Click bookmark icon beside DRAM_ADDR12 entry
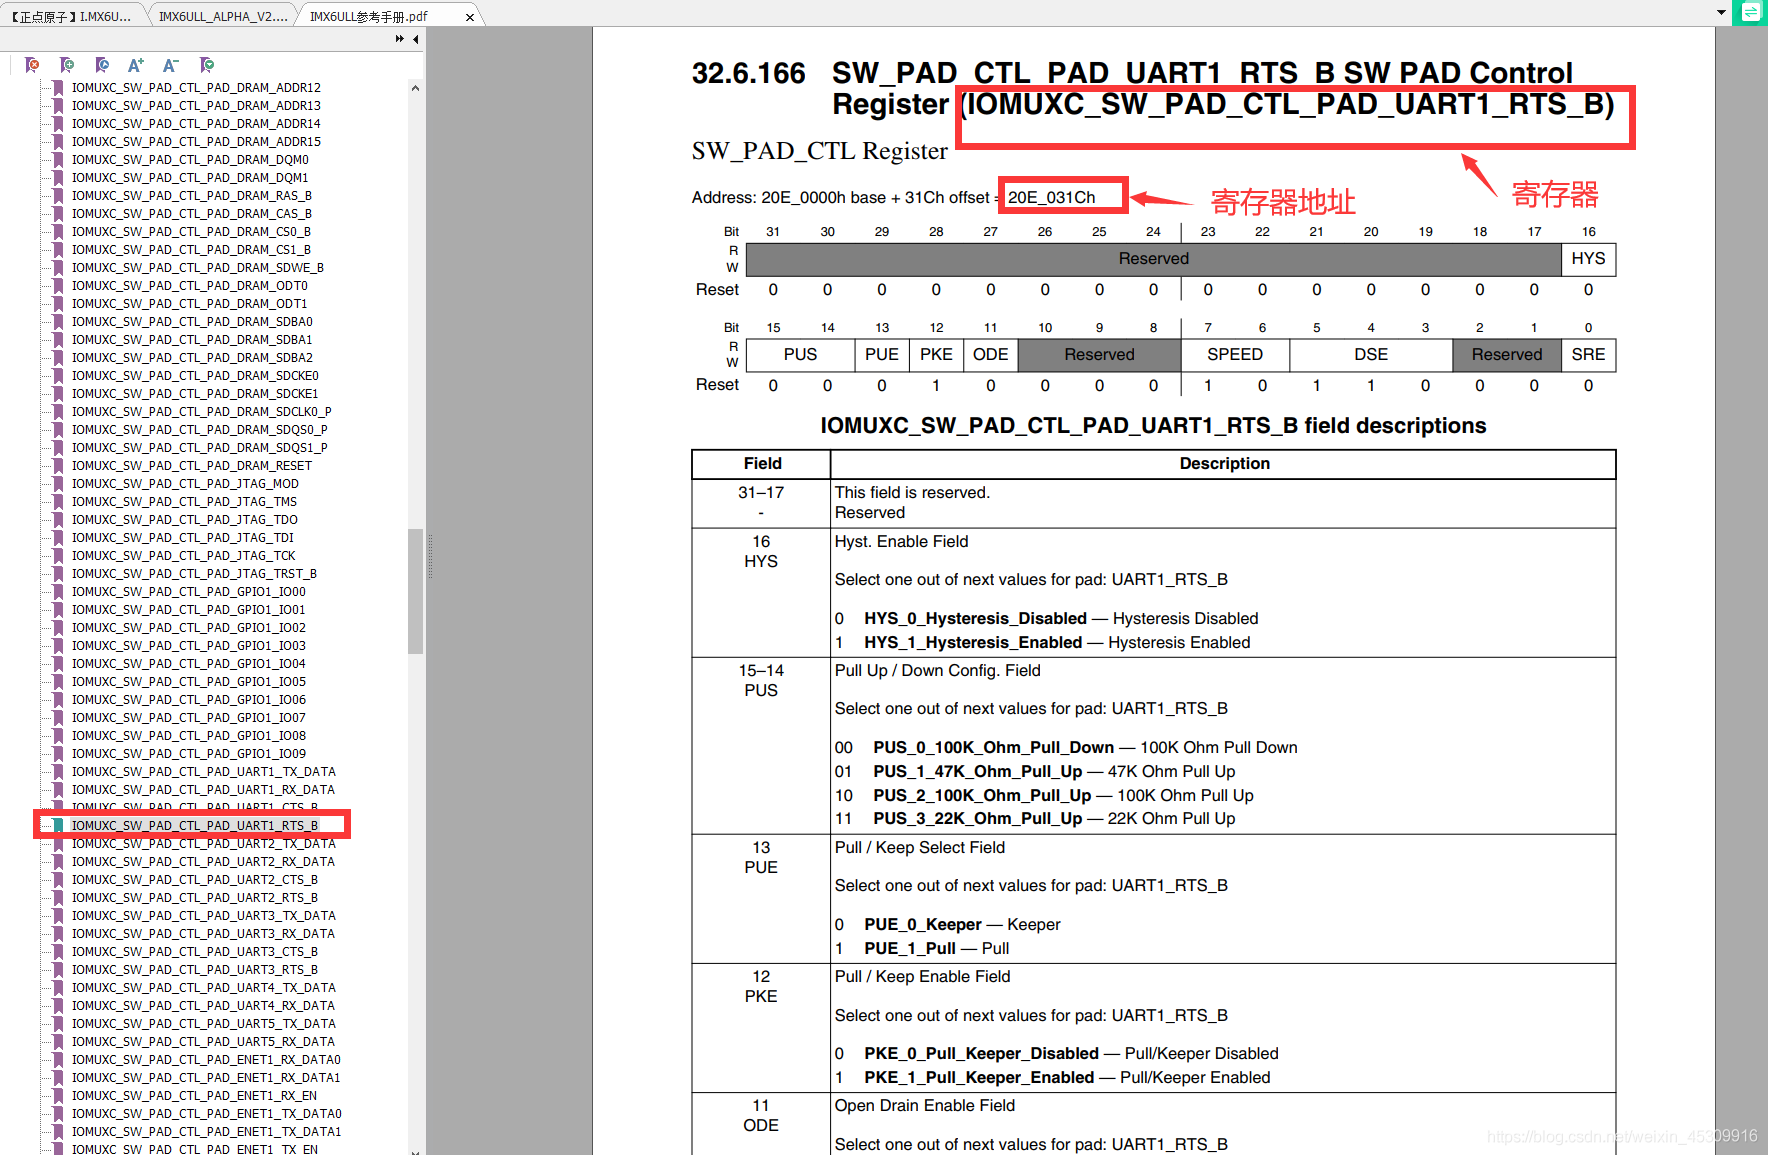 click(x=58, y=88)
